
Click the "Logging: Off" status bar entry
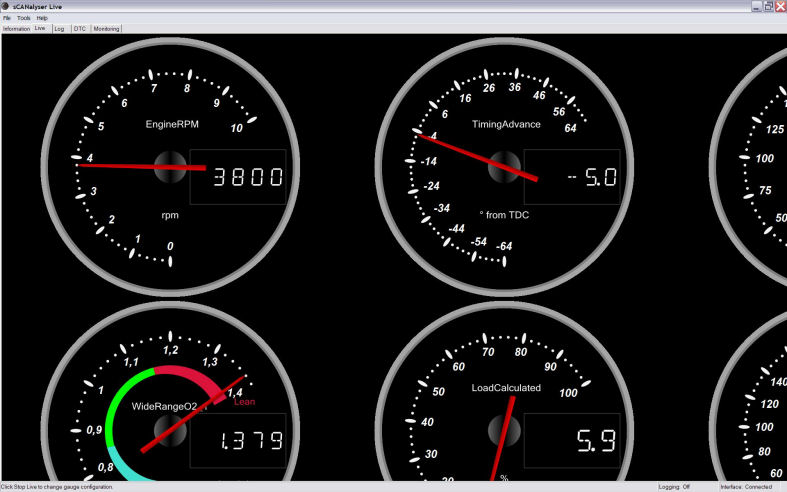coord(674,487)
